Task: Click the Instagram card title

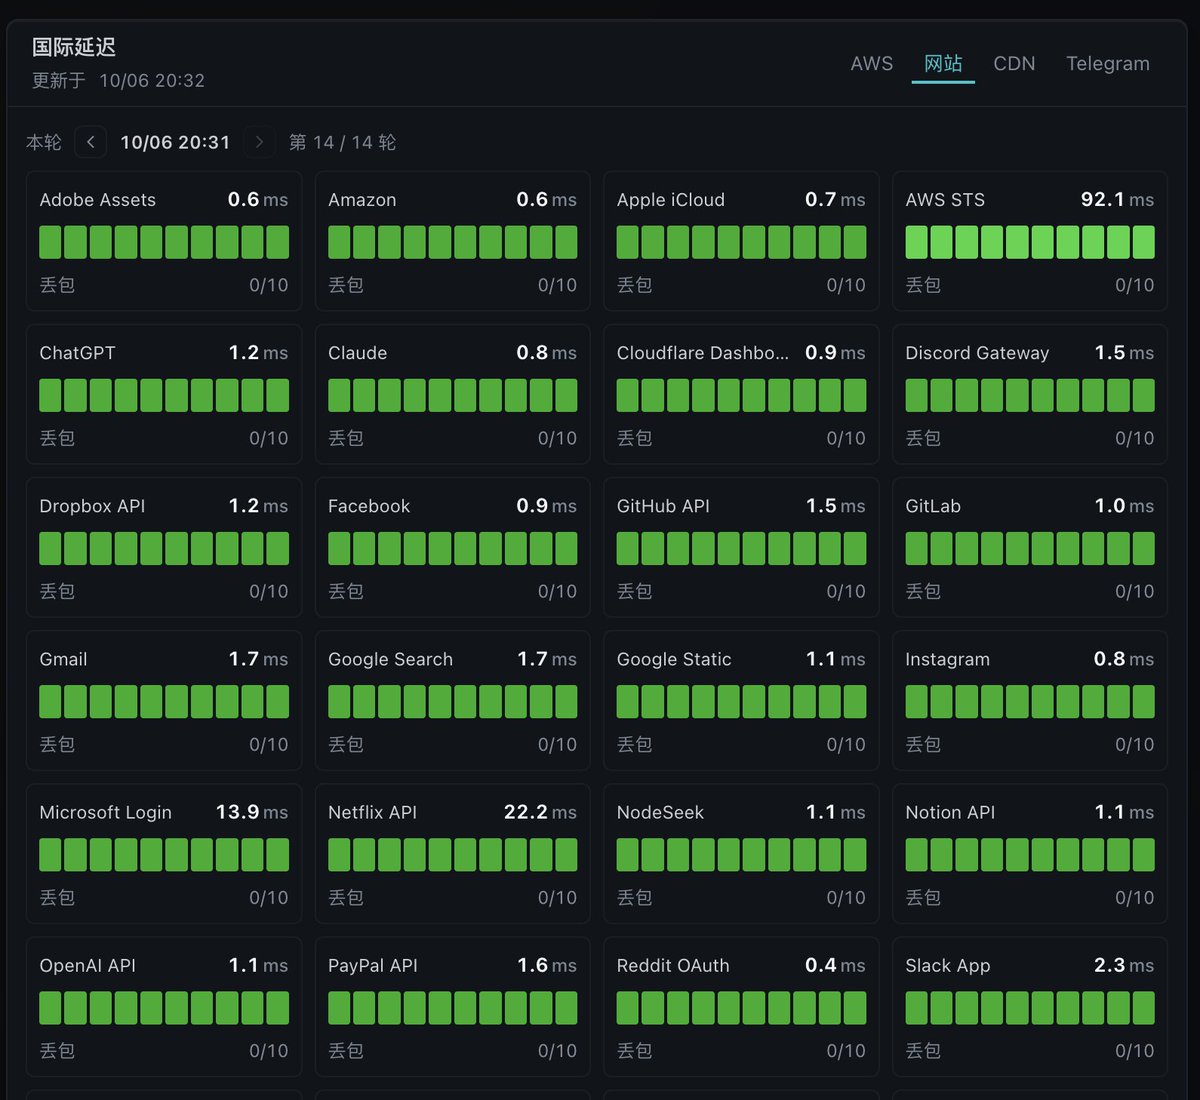Action: point(947,659)
